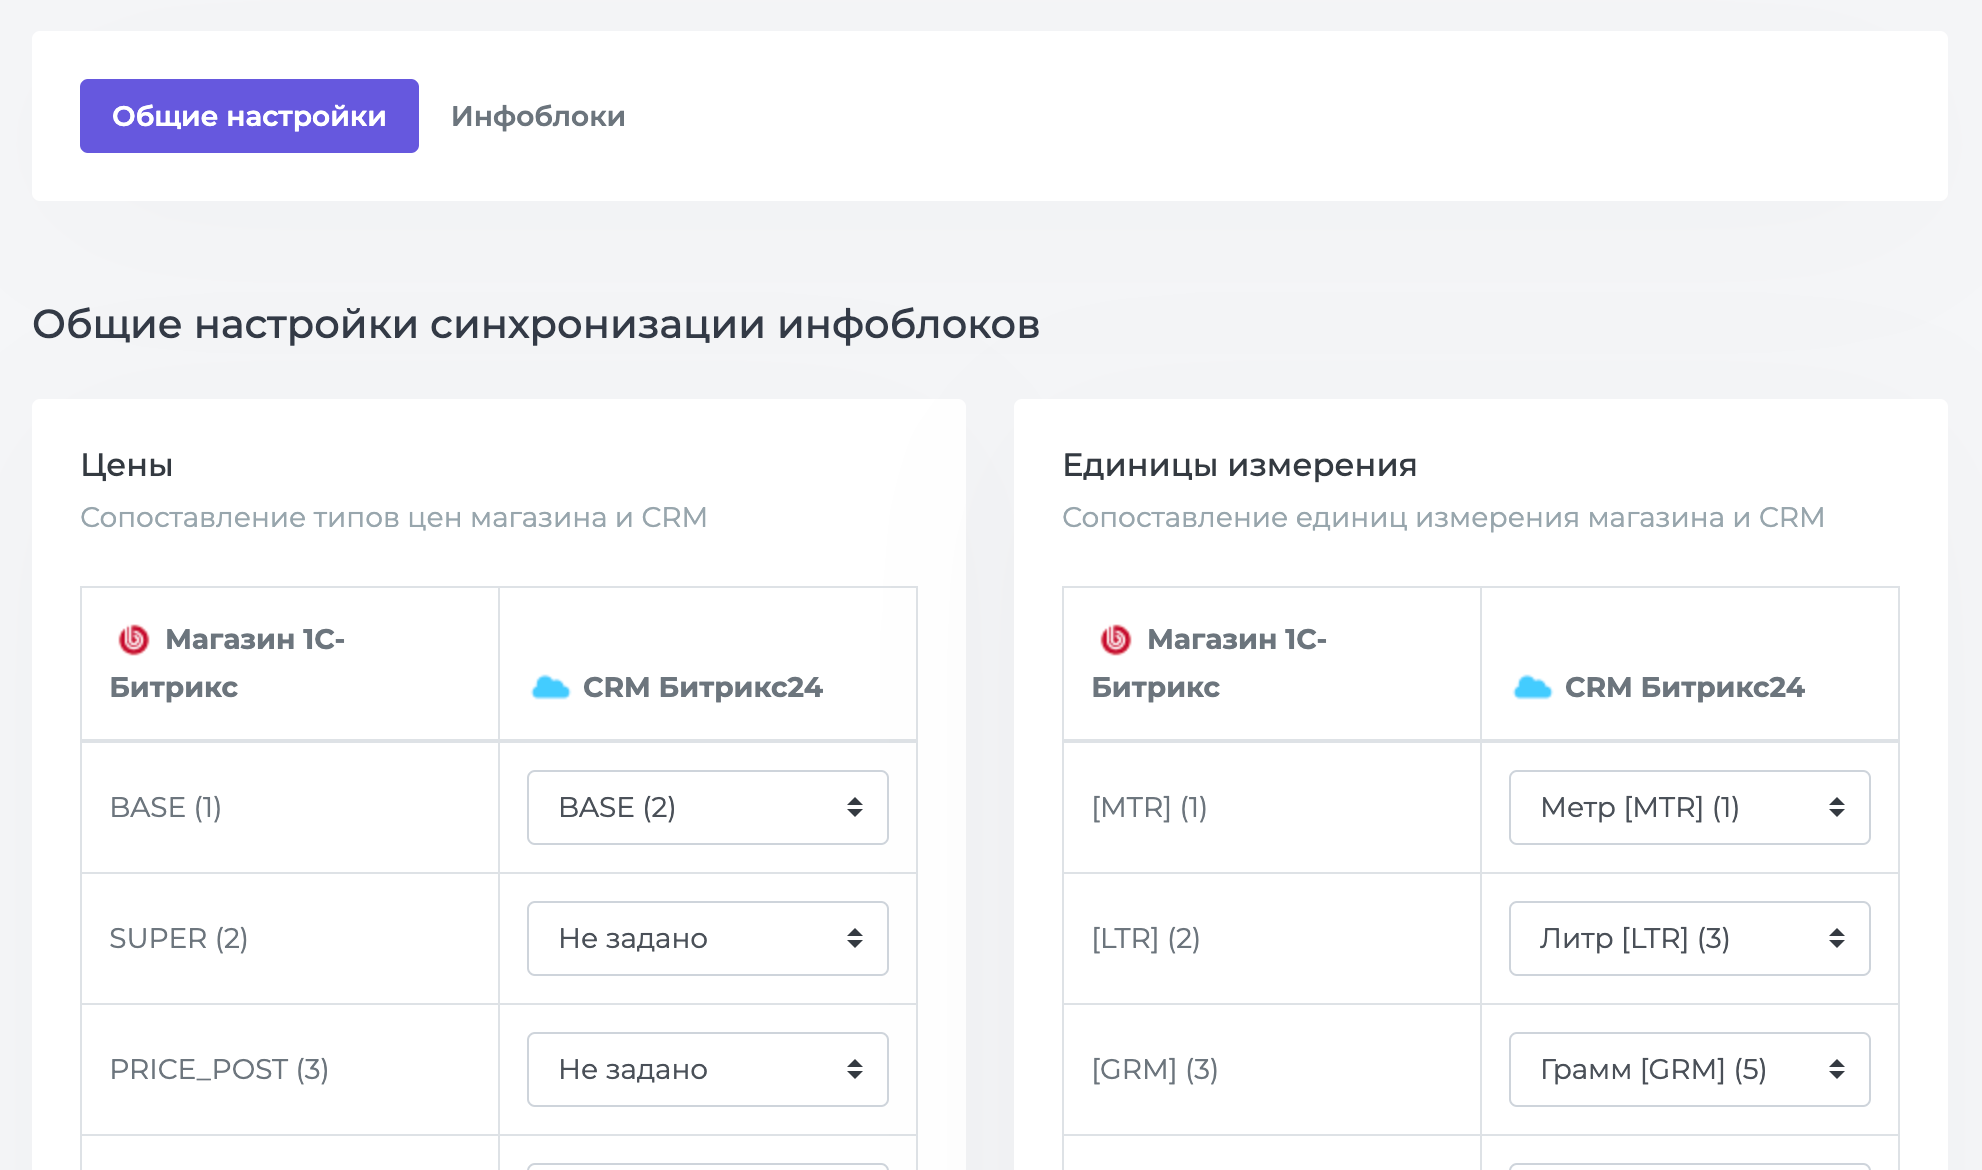
Task: Click the Сопоставление единиц измерения description text
Action: pos(1443,517)
